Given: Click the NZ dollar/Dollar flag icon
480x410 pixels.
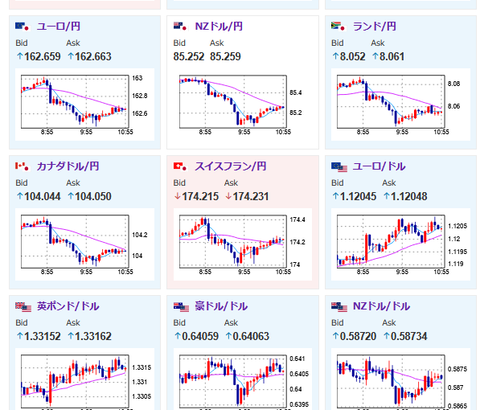Looking at the screenshot, I should pyautogui.click(x=339, y=307).
